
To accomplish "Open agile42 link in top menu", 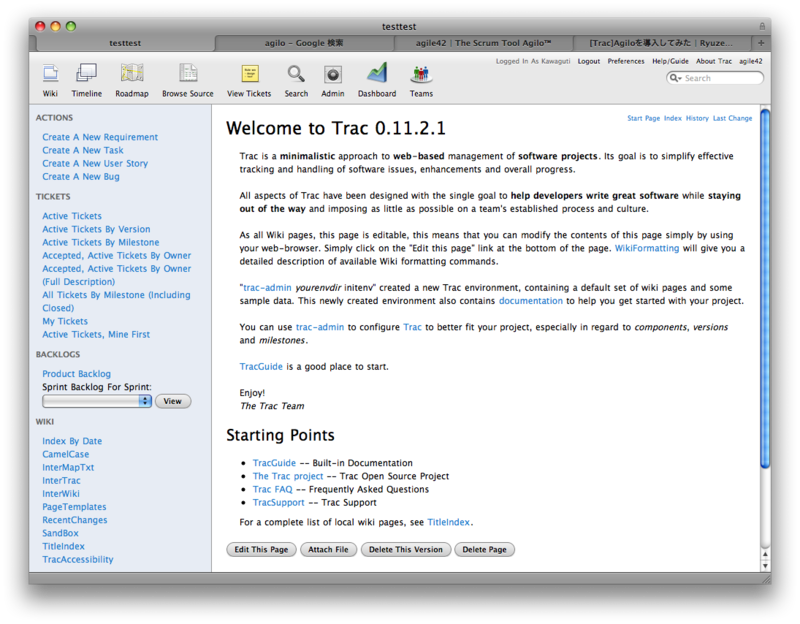I will 751,61.
